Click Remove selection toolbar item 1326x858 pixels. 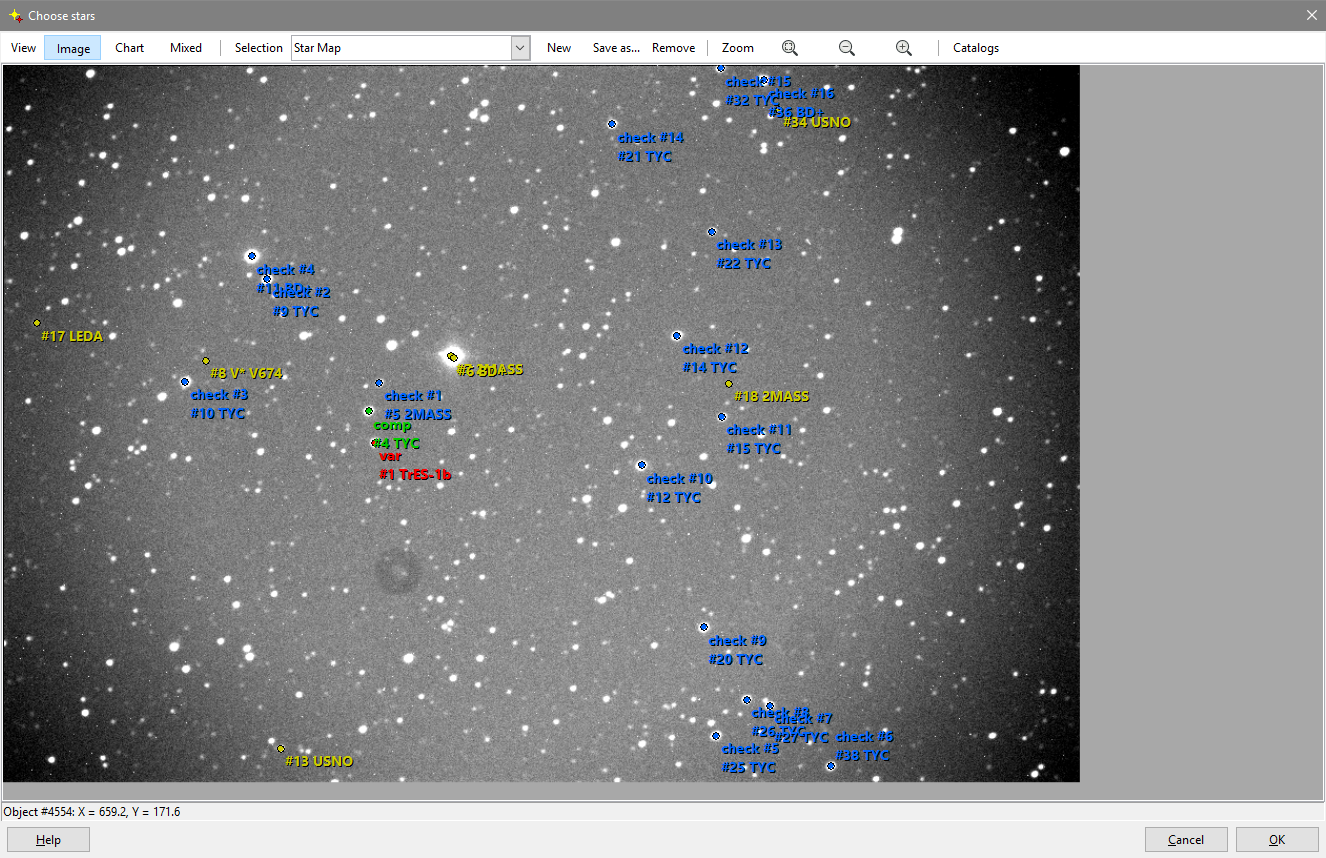674,48
